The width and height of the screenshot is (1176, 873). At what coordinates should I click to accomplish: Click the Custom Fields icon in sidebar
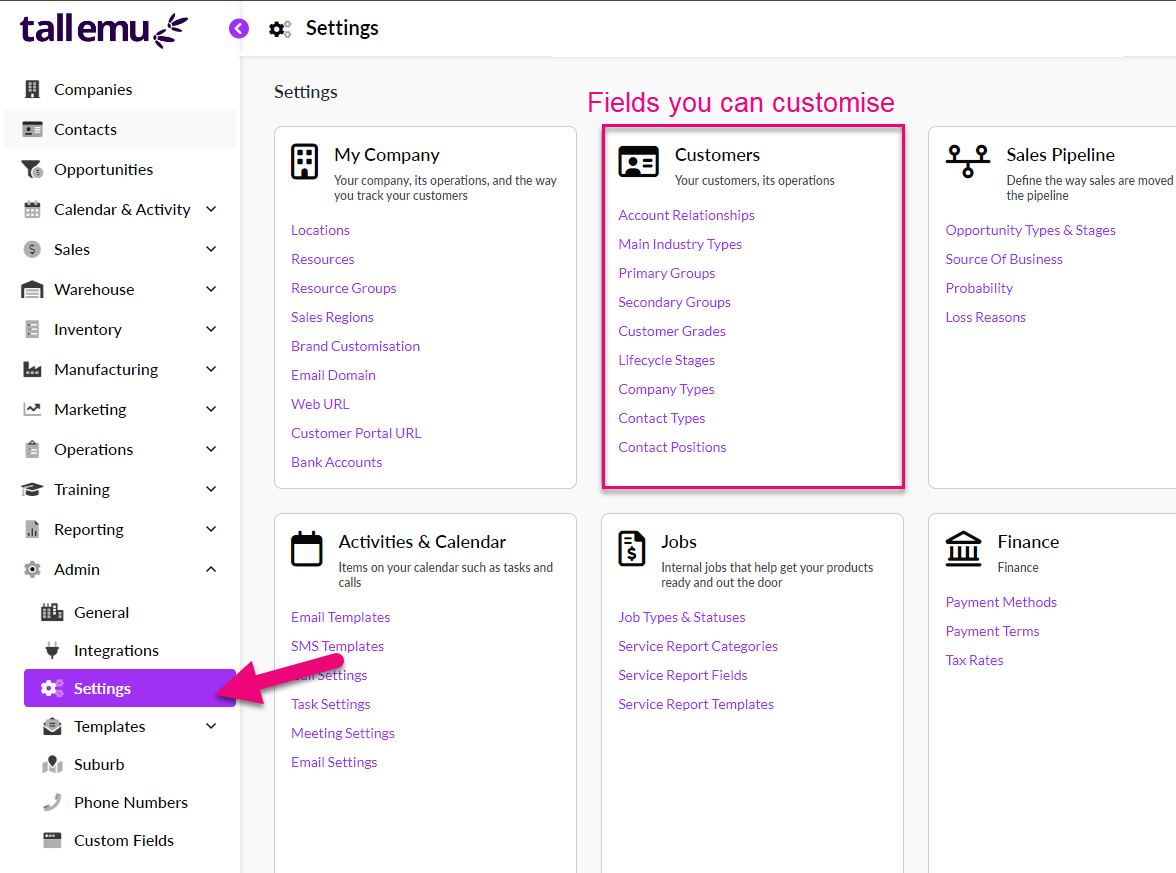pos(52,841)
